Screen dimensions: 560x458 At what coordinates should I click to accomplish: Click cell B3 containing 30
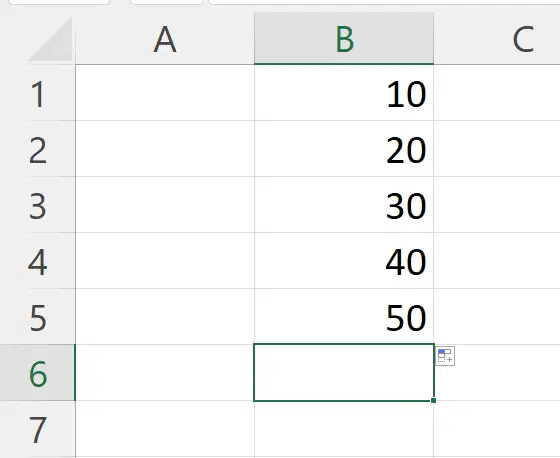coord(344,205)
